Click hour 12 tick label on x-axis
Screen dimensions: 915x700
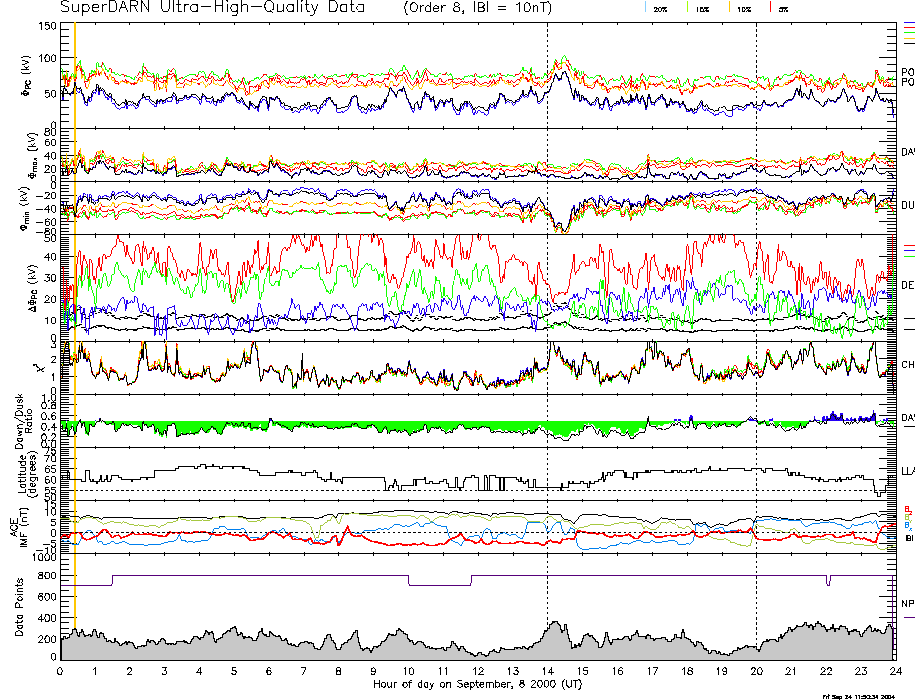point(477,671)
